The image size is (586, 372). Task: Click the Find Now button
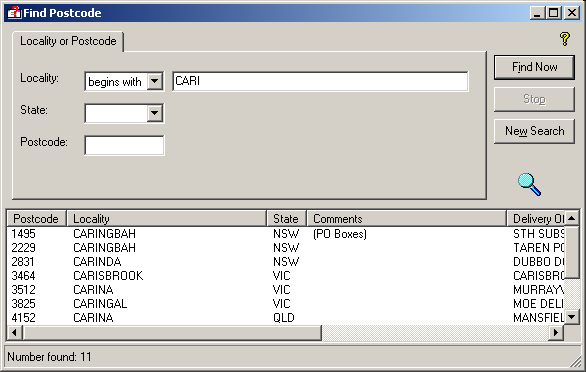coord(534,67)
